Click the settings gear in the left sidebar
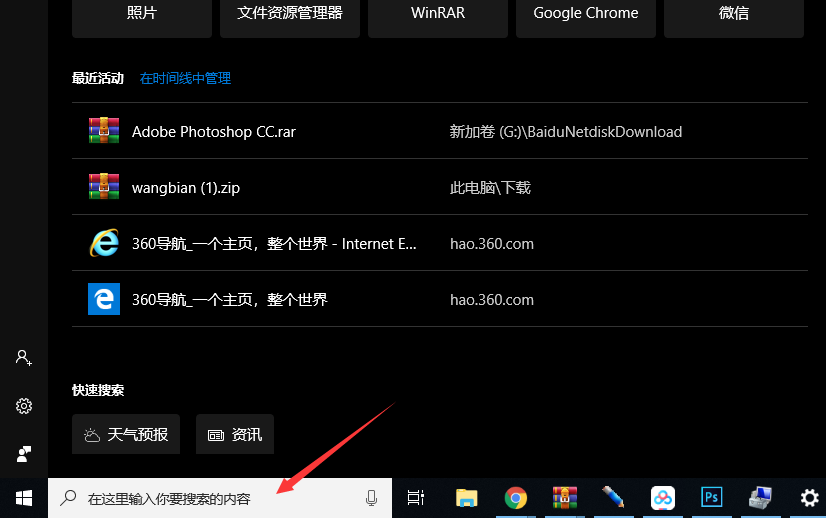The width and height of the screenshot is (826, 518). (x=24, y=406)
